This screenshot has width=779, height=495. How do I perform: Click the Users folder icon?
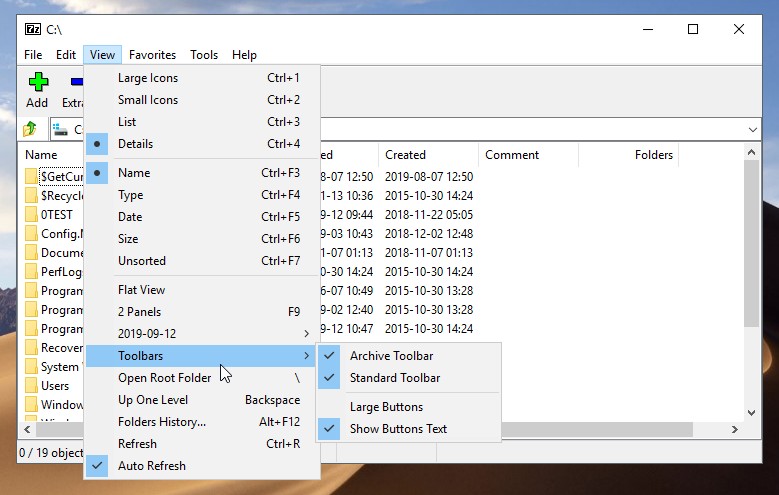31,385
